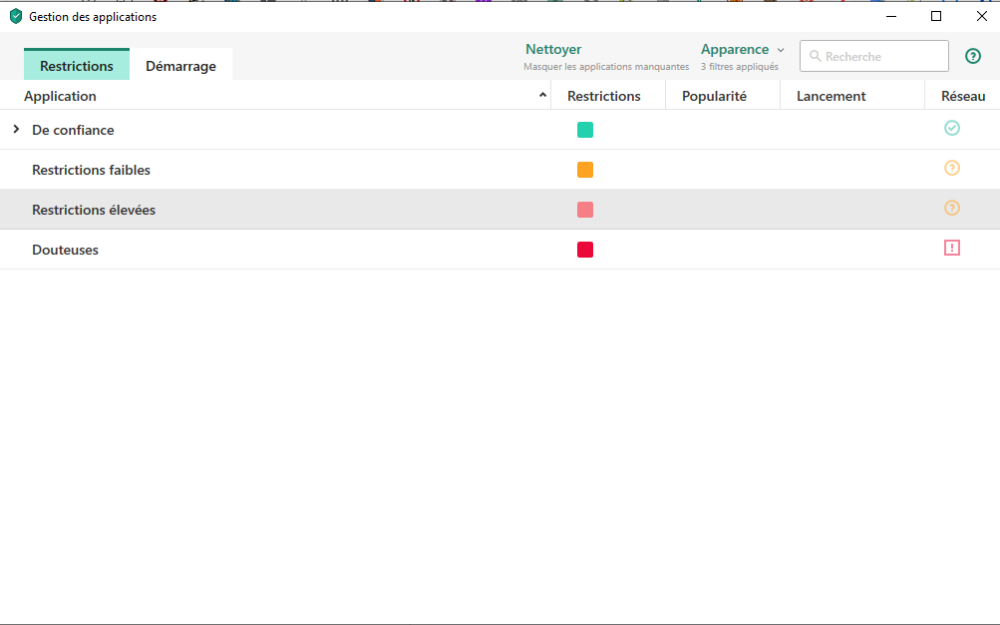Switch to the Démarrage tab
The width and height of the screenshot is (1000, 625).
(x=180, y=65)
